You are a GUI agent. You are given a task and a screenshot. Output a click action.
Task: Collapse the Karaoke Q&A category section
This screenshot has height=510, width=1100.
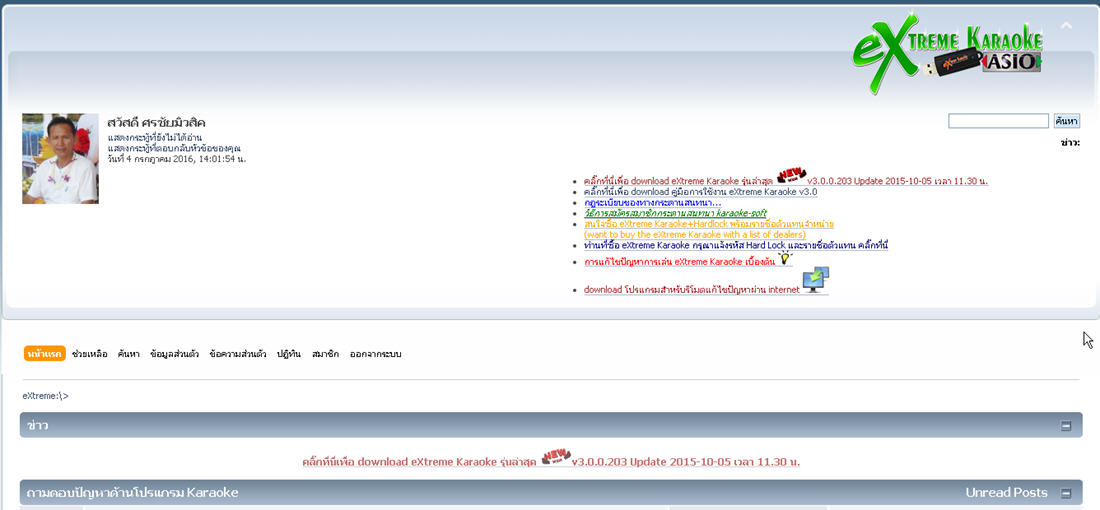point(1066,492)
